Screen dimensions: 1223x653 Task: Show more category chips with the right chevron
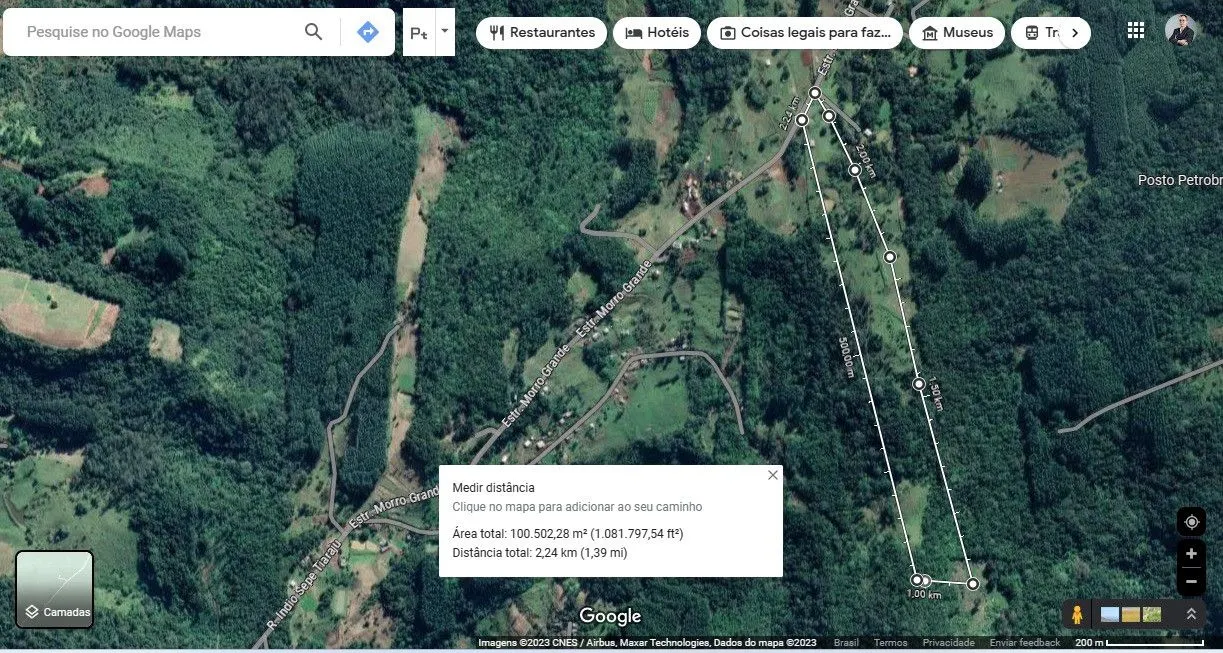1075,33
